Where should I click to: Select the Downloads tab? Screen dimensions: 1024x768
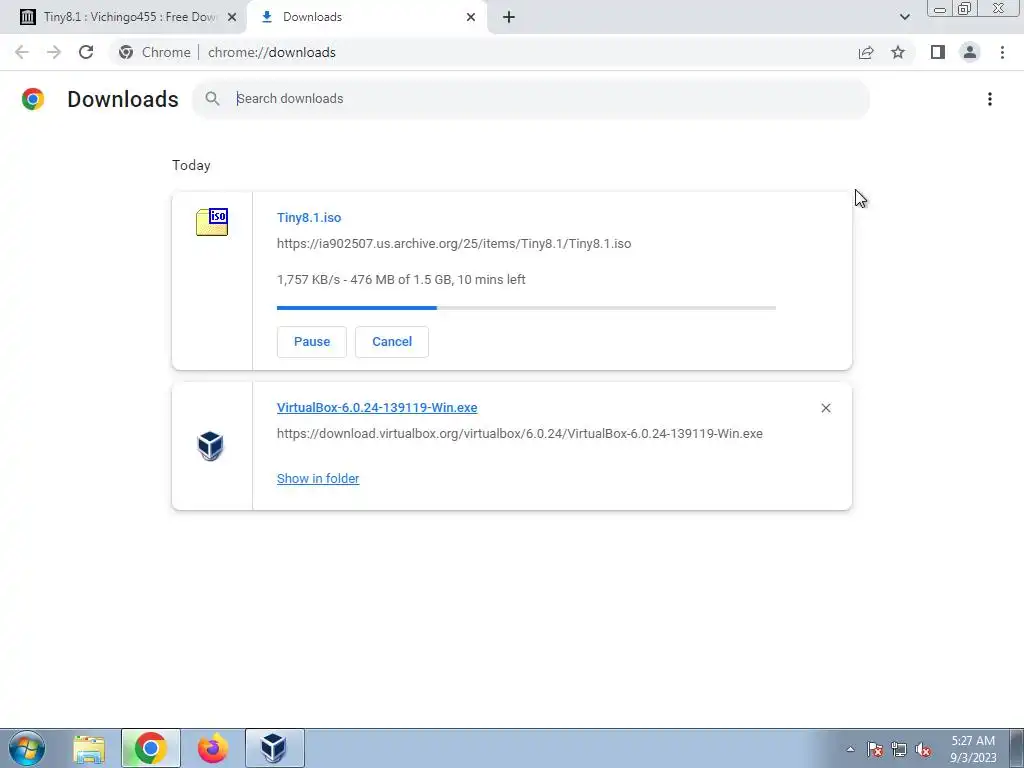(x=366, y=17)
